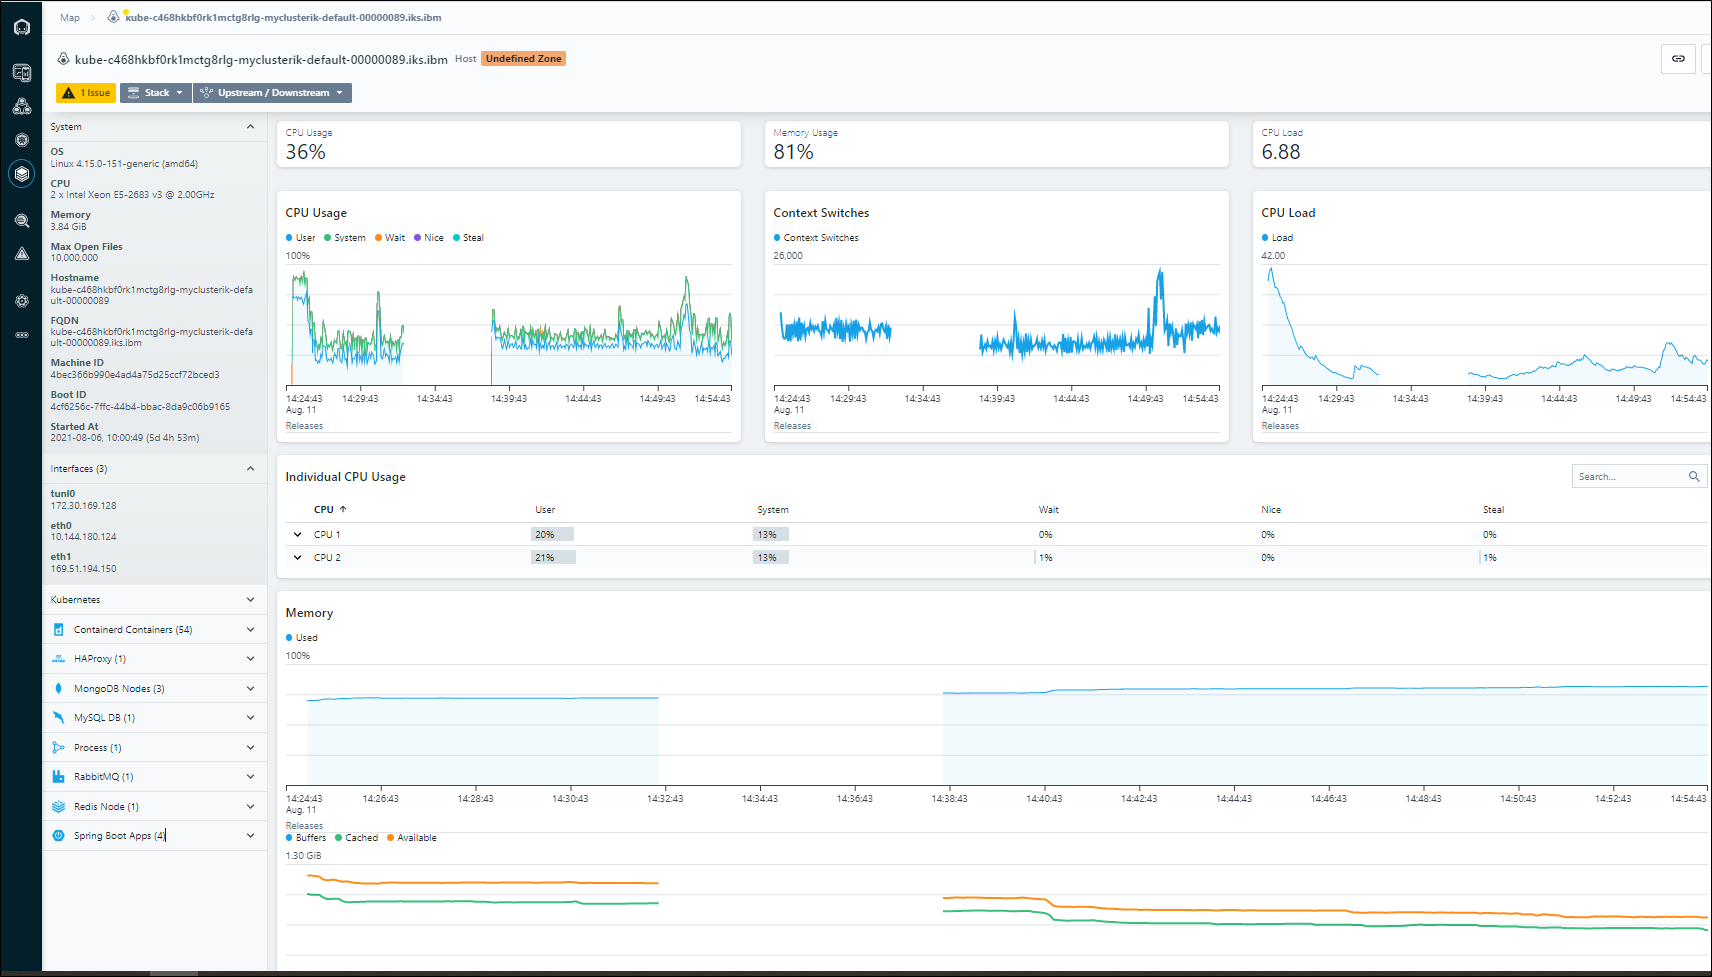Click the Containerd Containers icon
The height and width of the screenshot is (977, 1712).
point(58,630)
